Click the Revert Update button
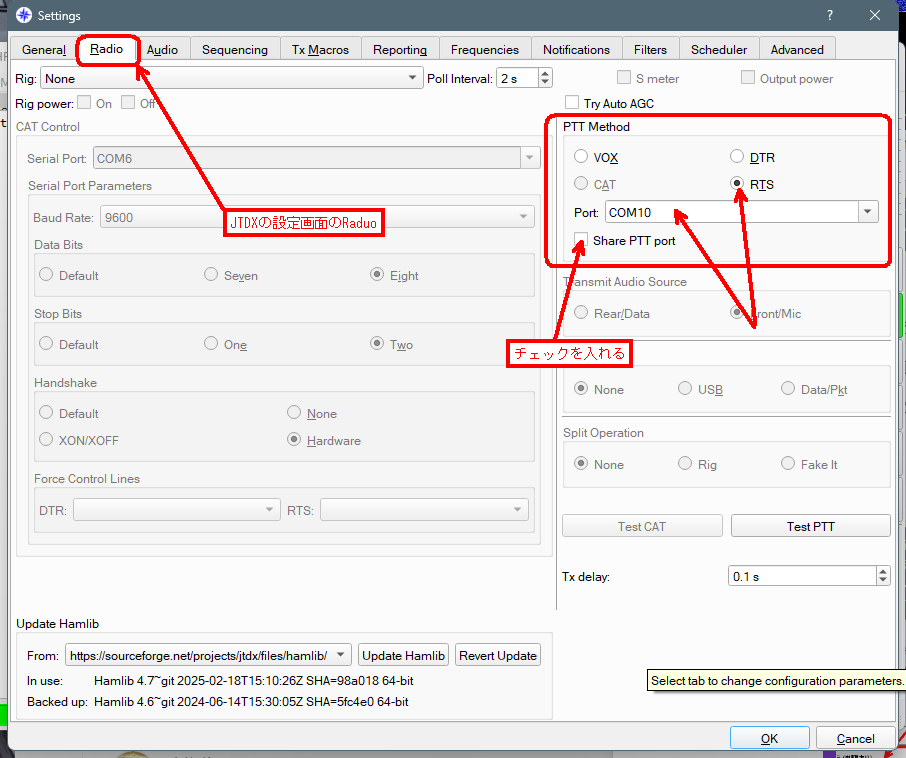 [x=497, y=655]
